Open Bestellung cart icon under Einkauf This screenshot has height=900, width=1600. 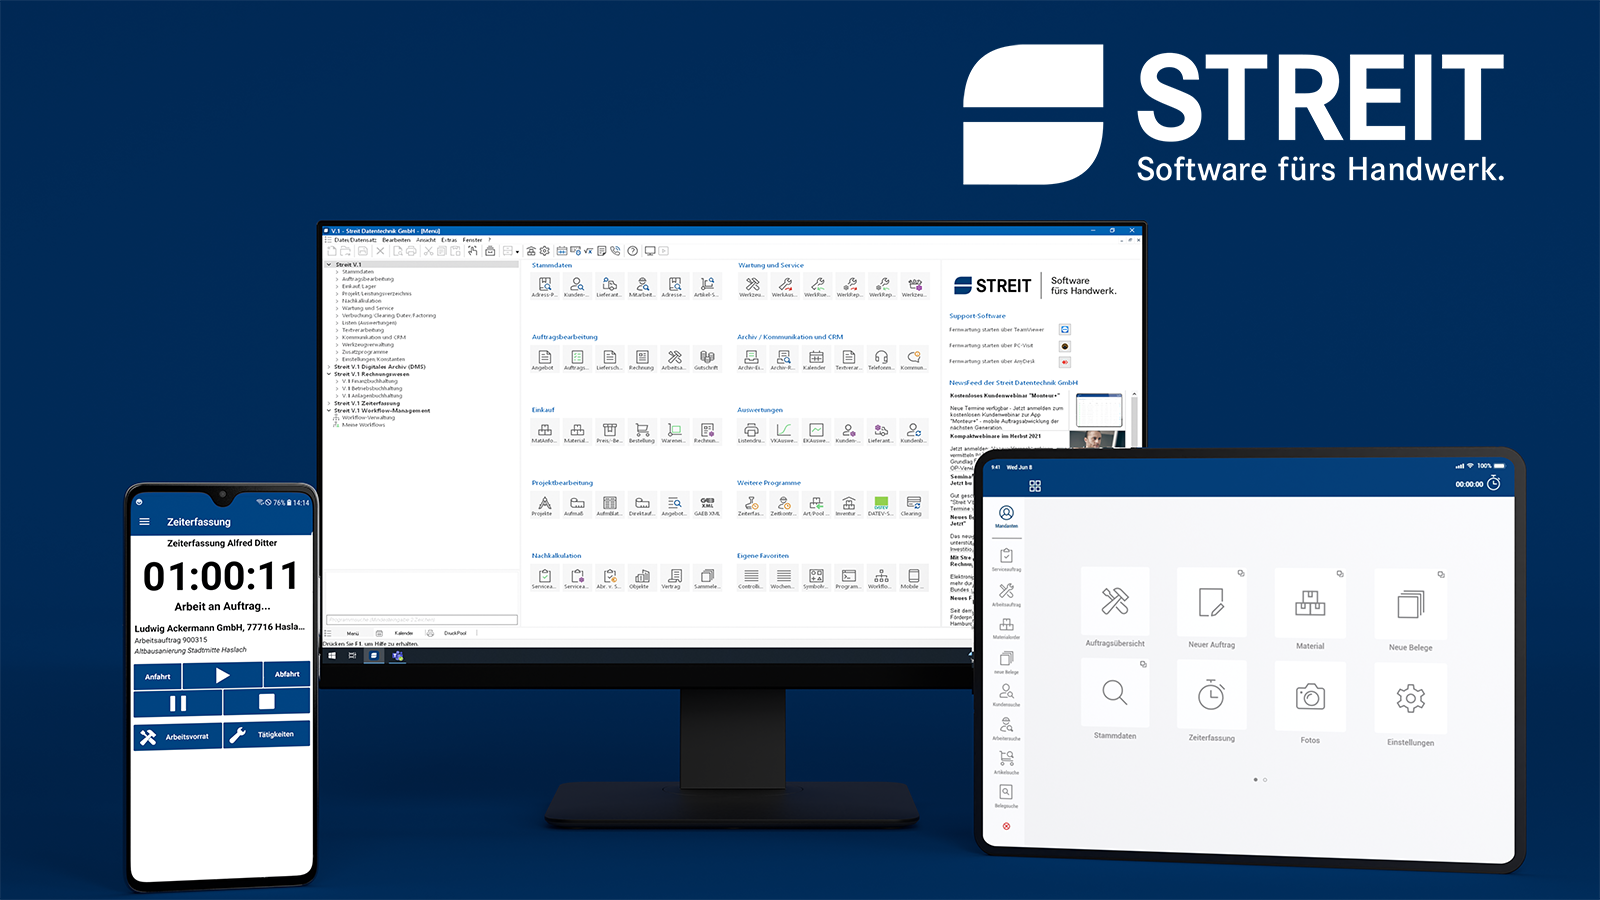(642, 430)
